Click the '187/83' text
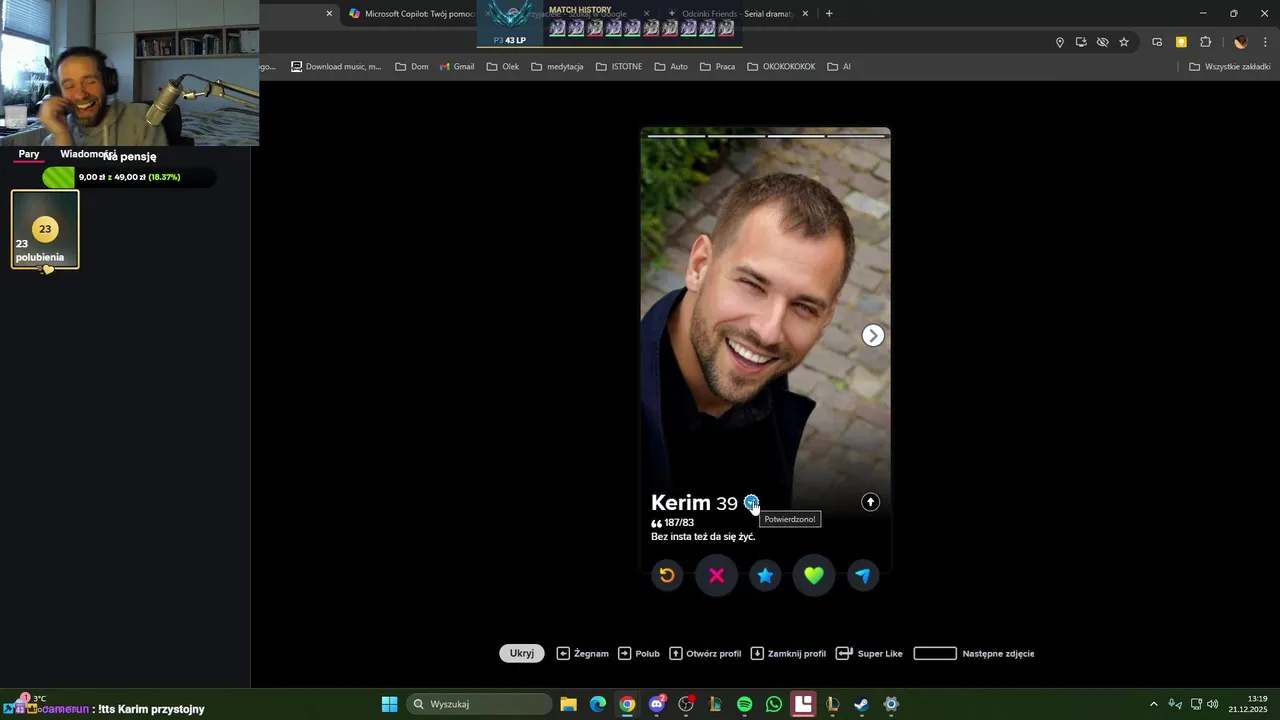The height and width of the screenshot is (720, 1280). pyautogui.click(x=679, y=523)
